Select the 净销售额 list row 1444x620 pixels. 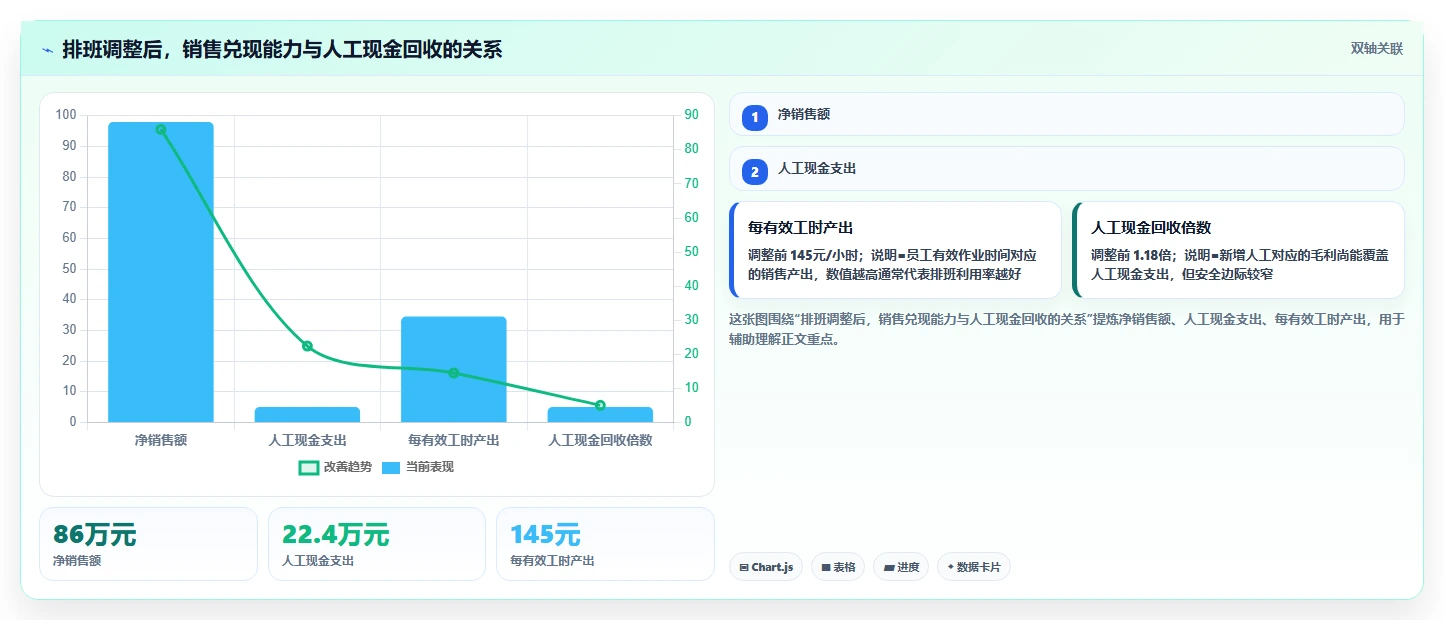tap(1067, 114)
